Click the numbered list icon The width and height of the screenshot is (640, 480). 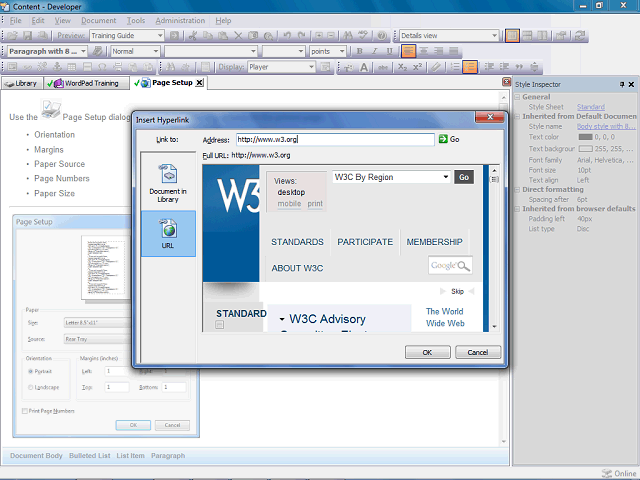pos(455,67)
